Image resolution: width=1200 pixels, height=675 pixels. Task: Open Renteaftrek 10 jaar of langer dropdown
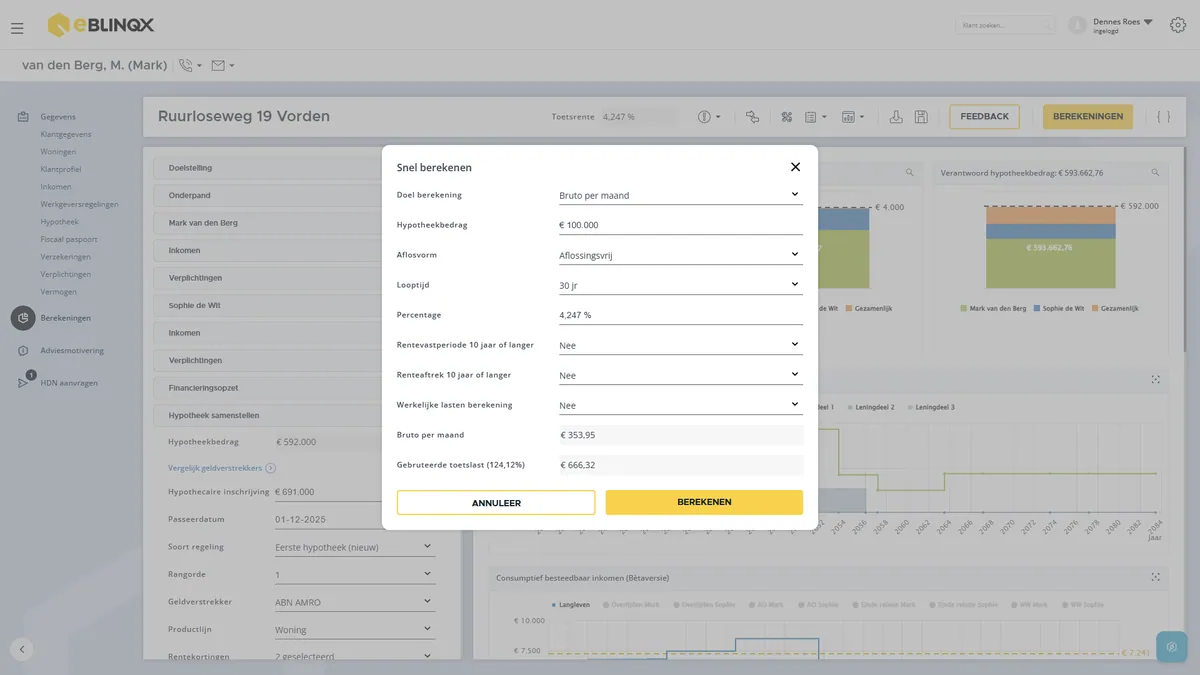pyautogui.click(x=680, y=375)
